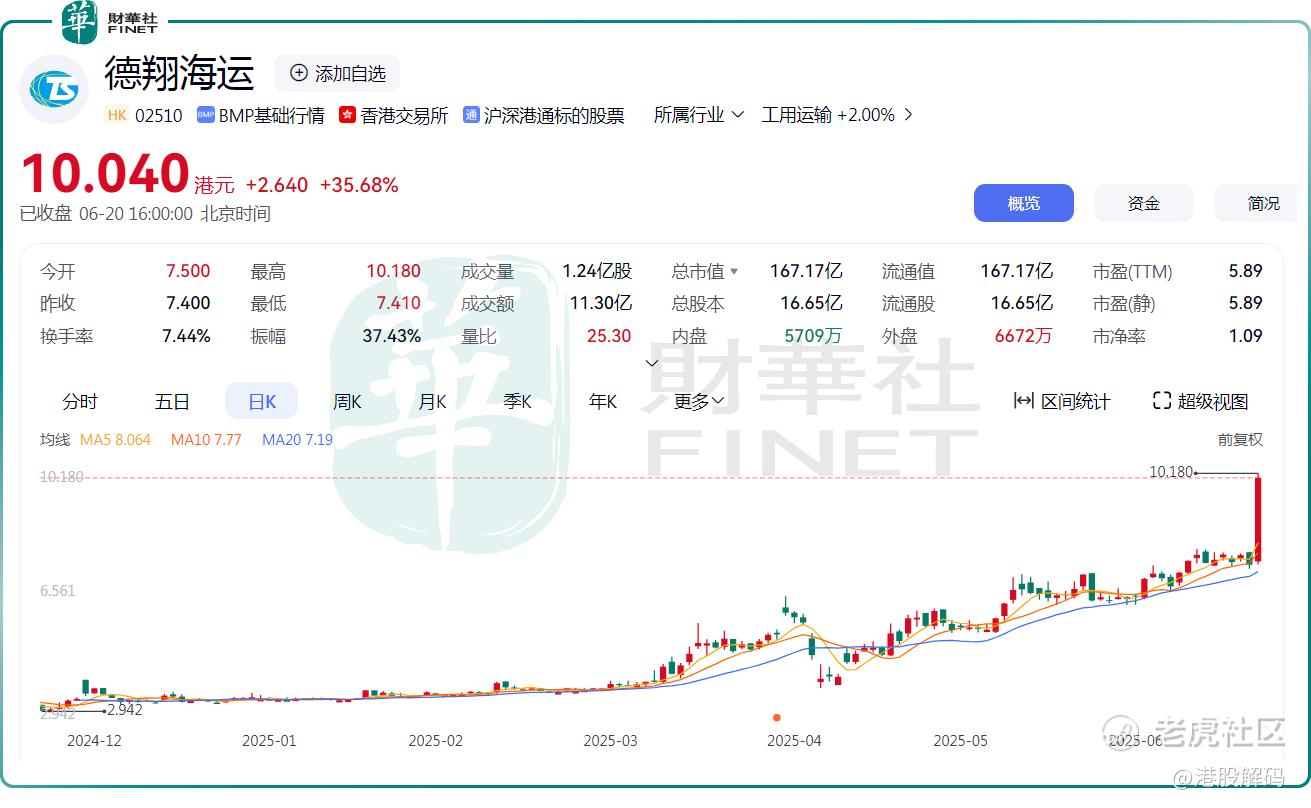Screen dimensions: 1311x808
Task: Switch to the 资金 tab
Action: [1144, 203]
